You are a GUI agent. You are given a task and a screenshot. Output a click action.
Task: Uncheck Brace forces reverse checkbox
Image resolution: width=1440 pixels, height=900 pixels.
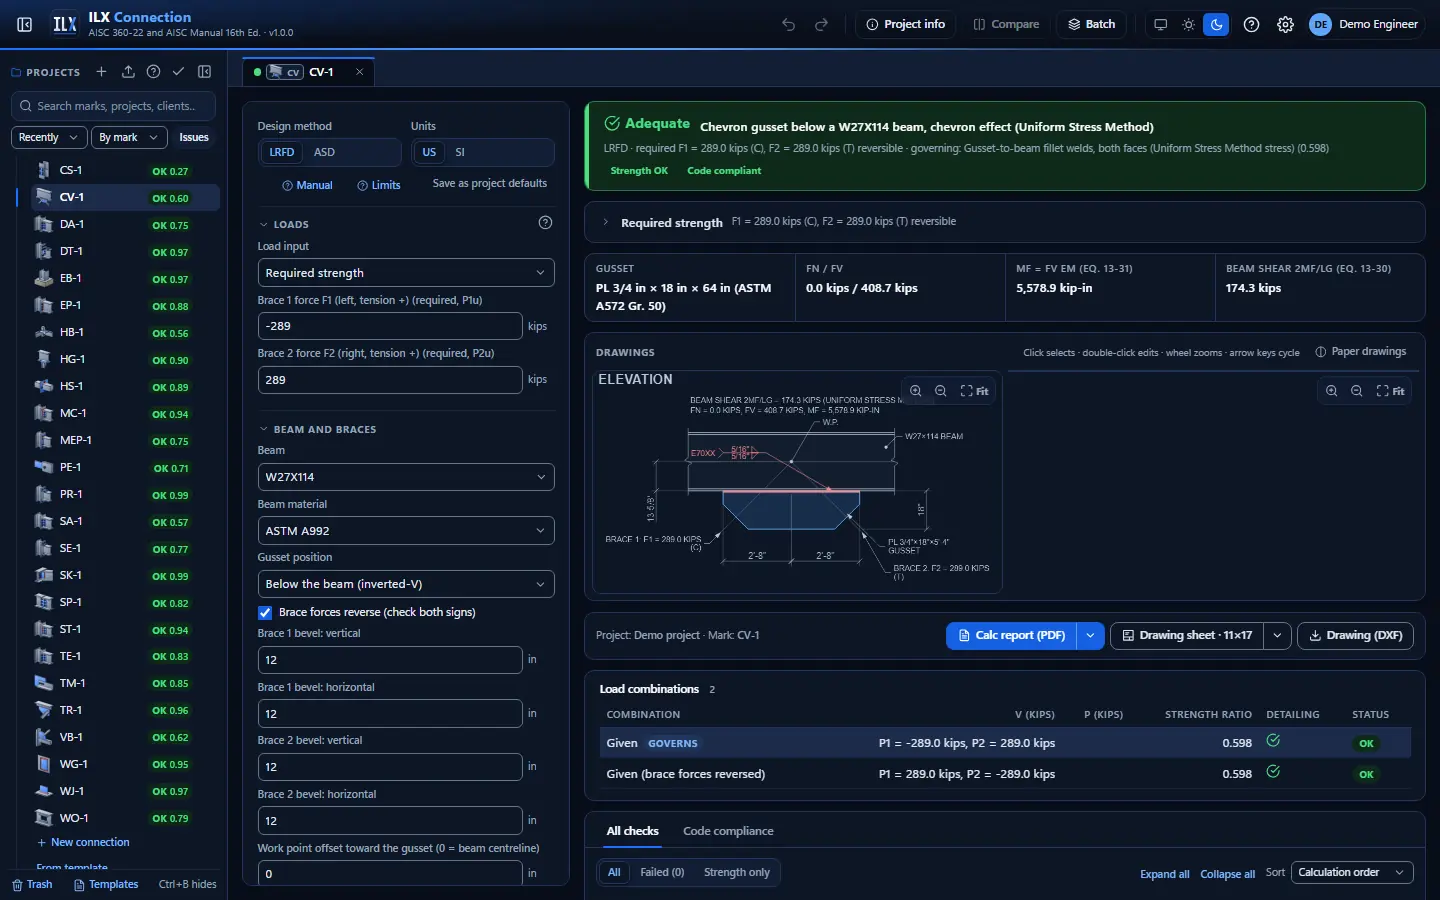coord(265,612)
